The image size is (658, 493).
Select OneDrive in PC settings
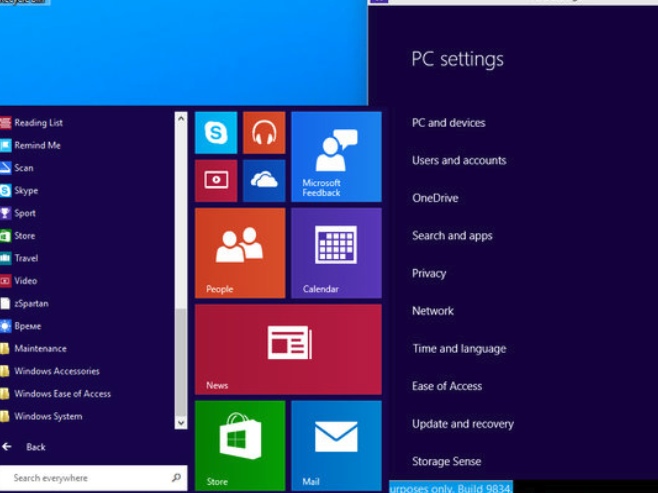tap(435, 198)
